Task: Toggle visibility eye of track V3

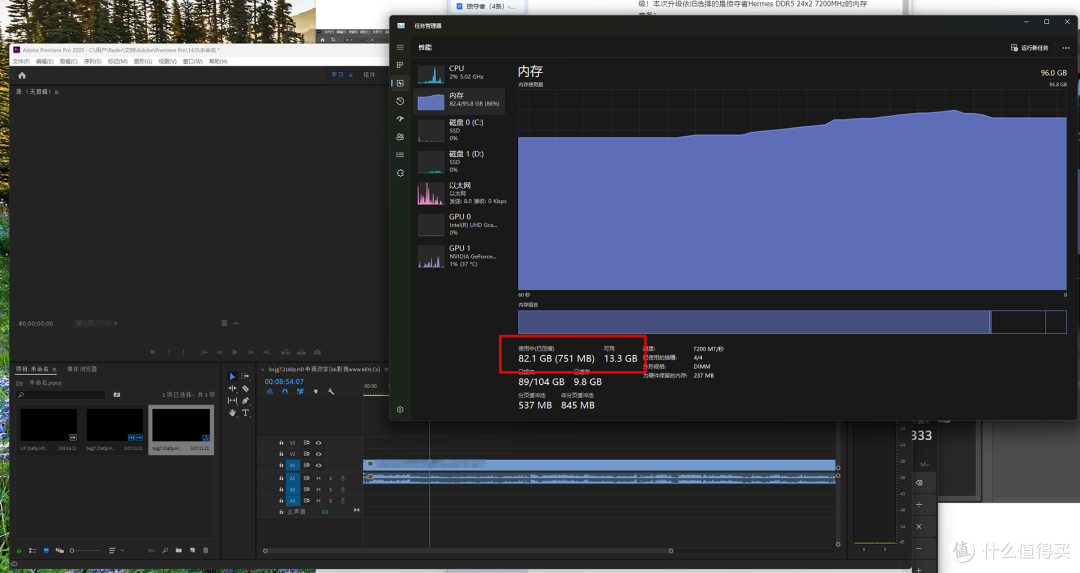Action: click(318, 443)
